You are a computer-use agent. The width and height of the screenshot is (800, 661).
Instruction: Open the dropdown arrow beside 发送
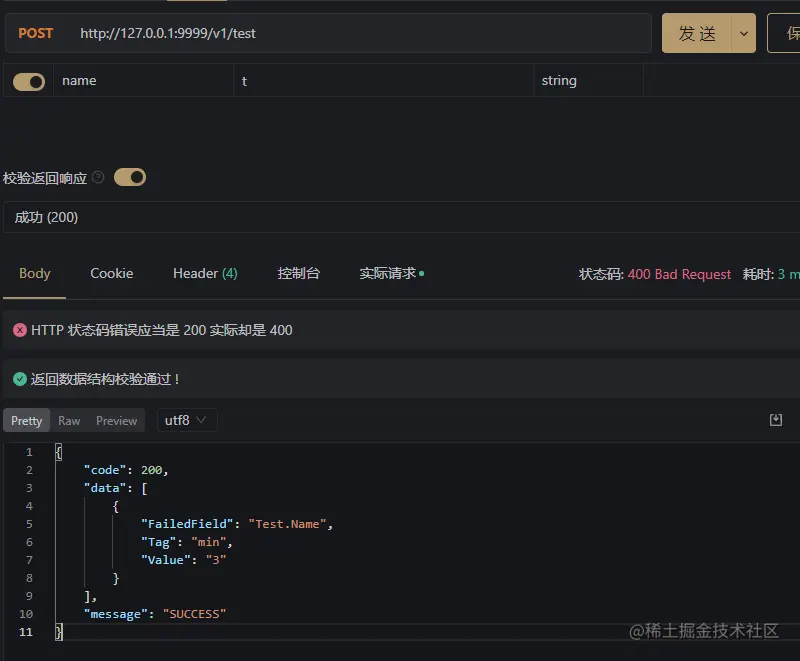tap(744, 34)
